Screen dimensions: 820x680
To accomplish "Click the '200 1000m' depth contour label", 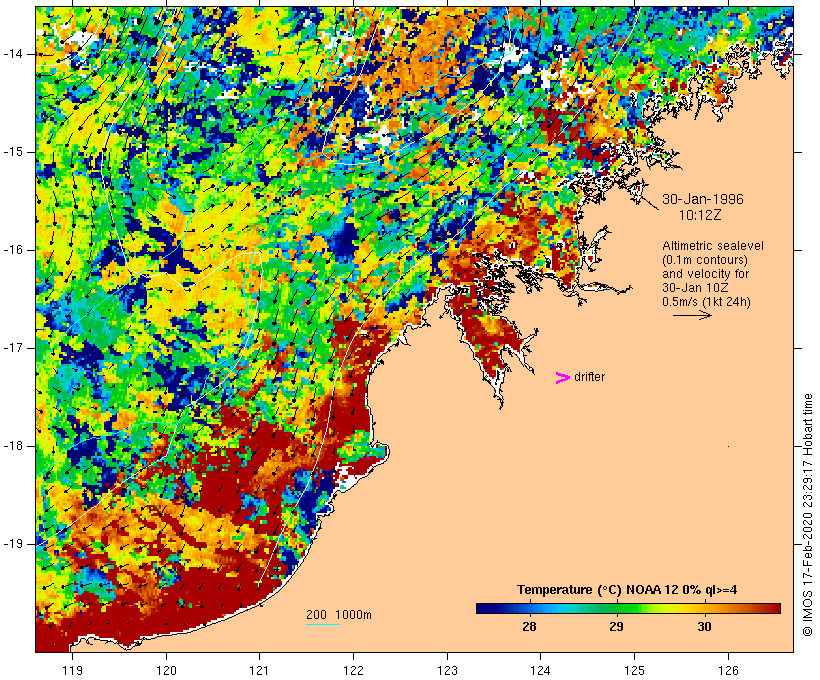I will point(339,615).
